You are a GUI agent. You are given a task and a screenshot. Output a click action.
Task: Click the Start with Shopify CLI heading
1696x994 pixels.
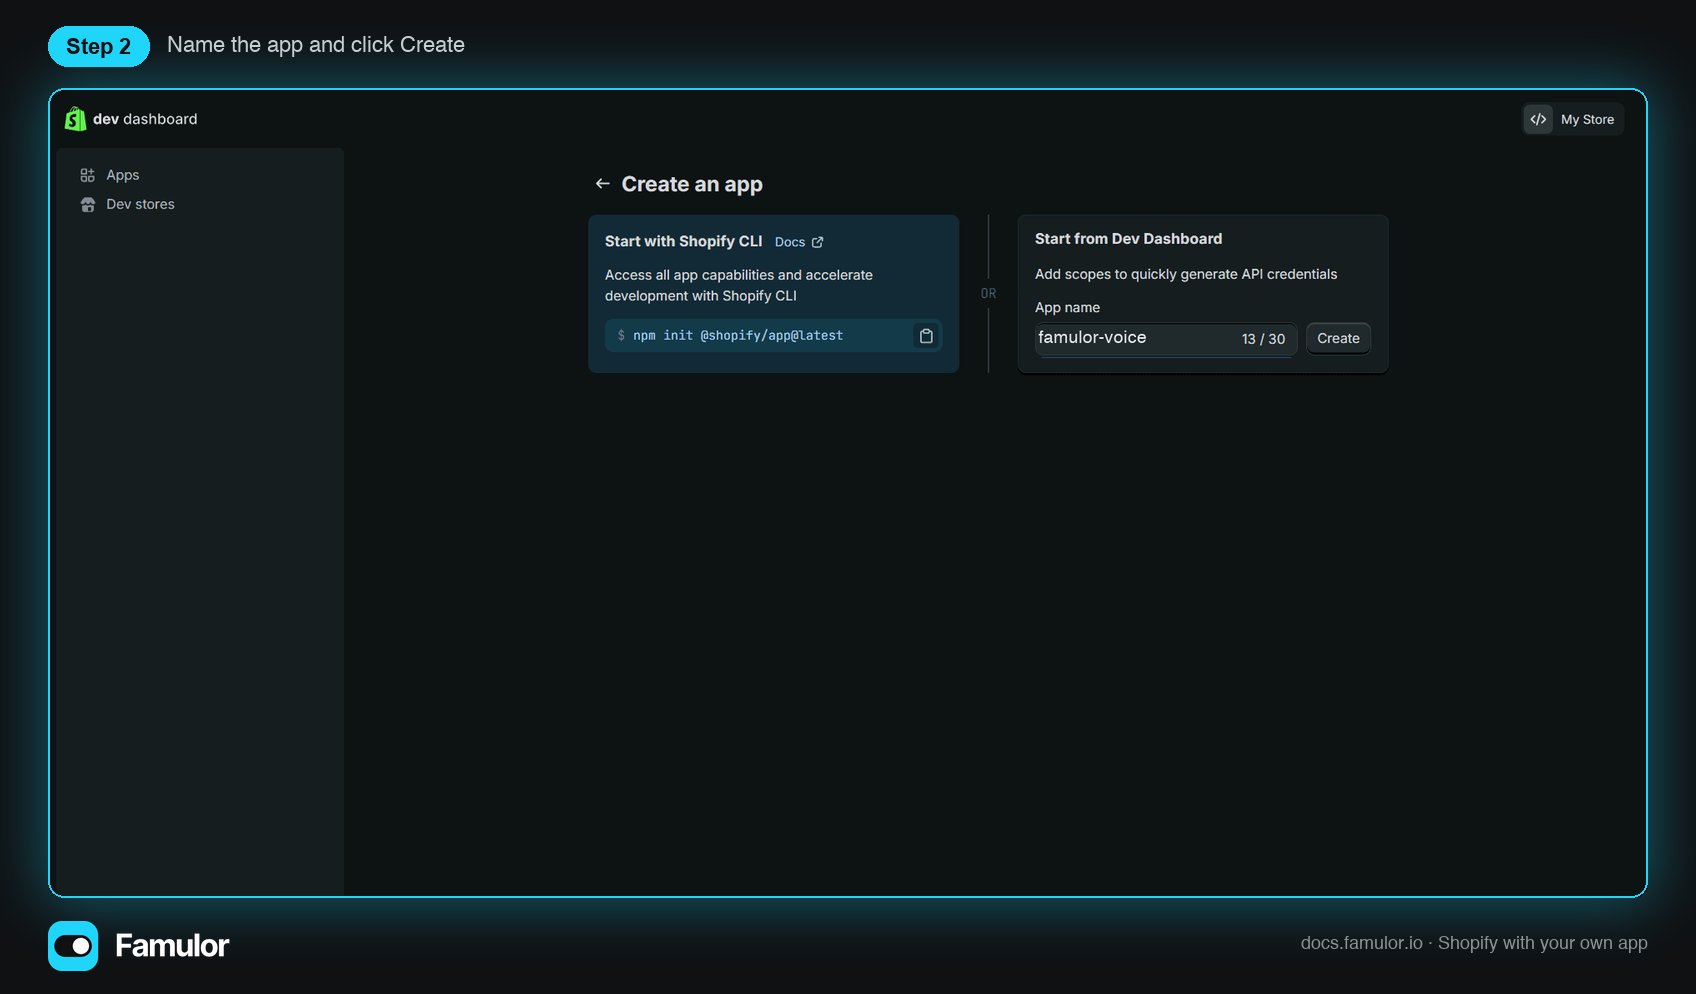(683, 241)
